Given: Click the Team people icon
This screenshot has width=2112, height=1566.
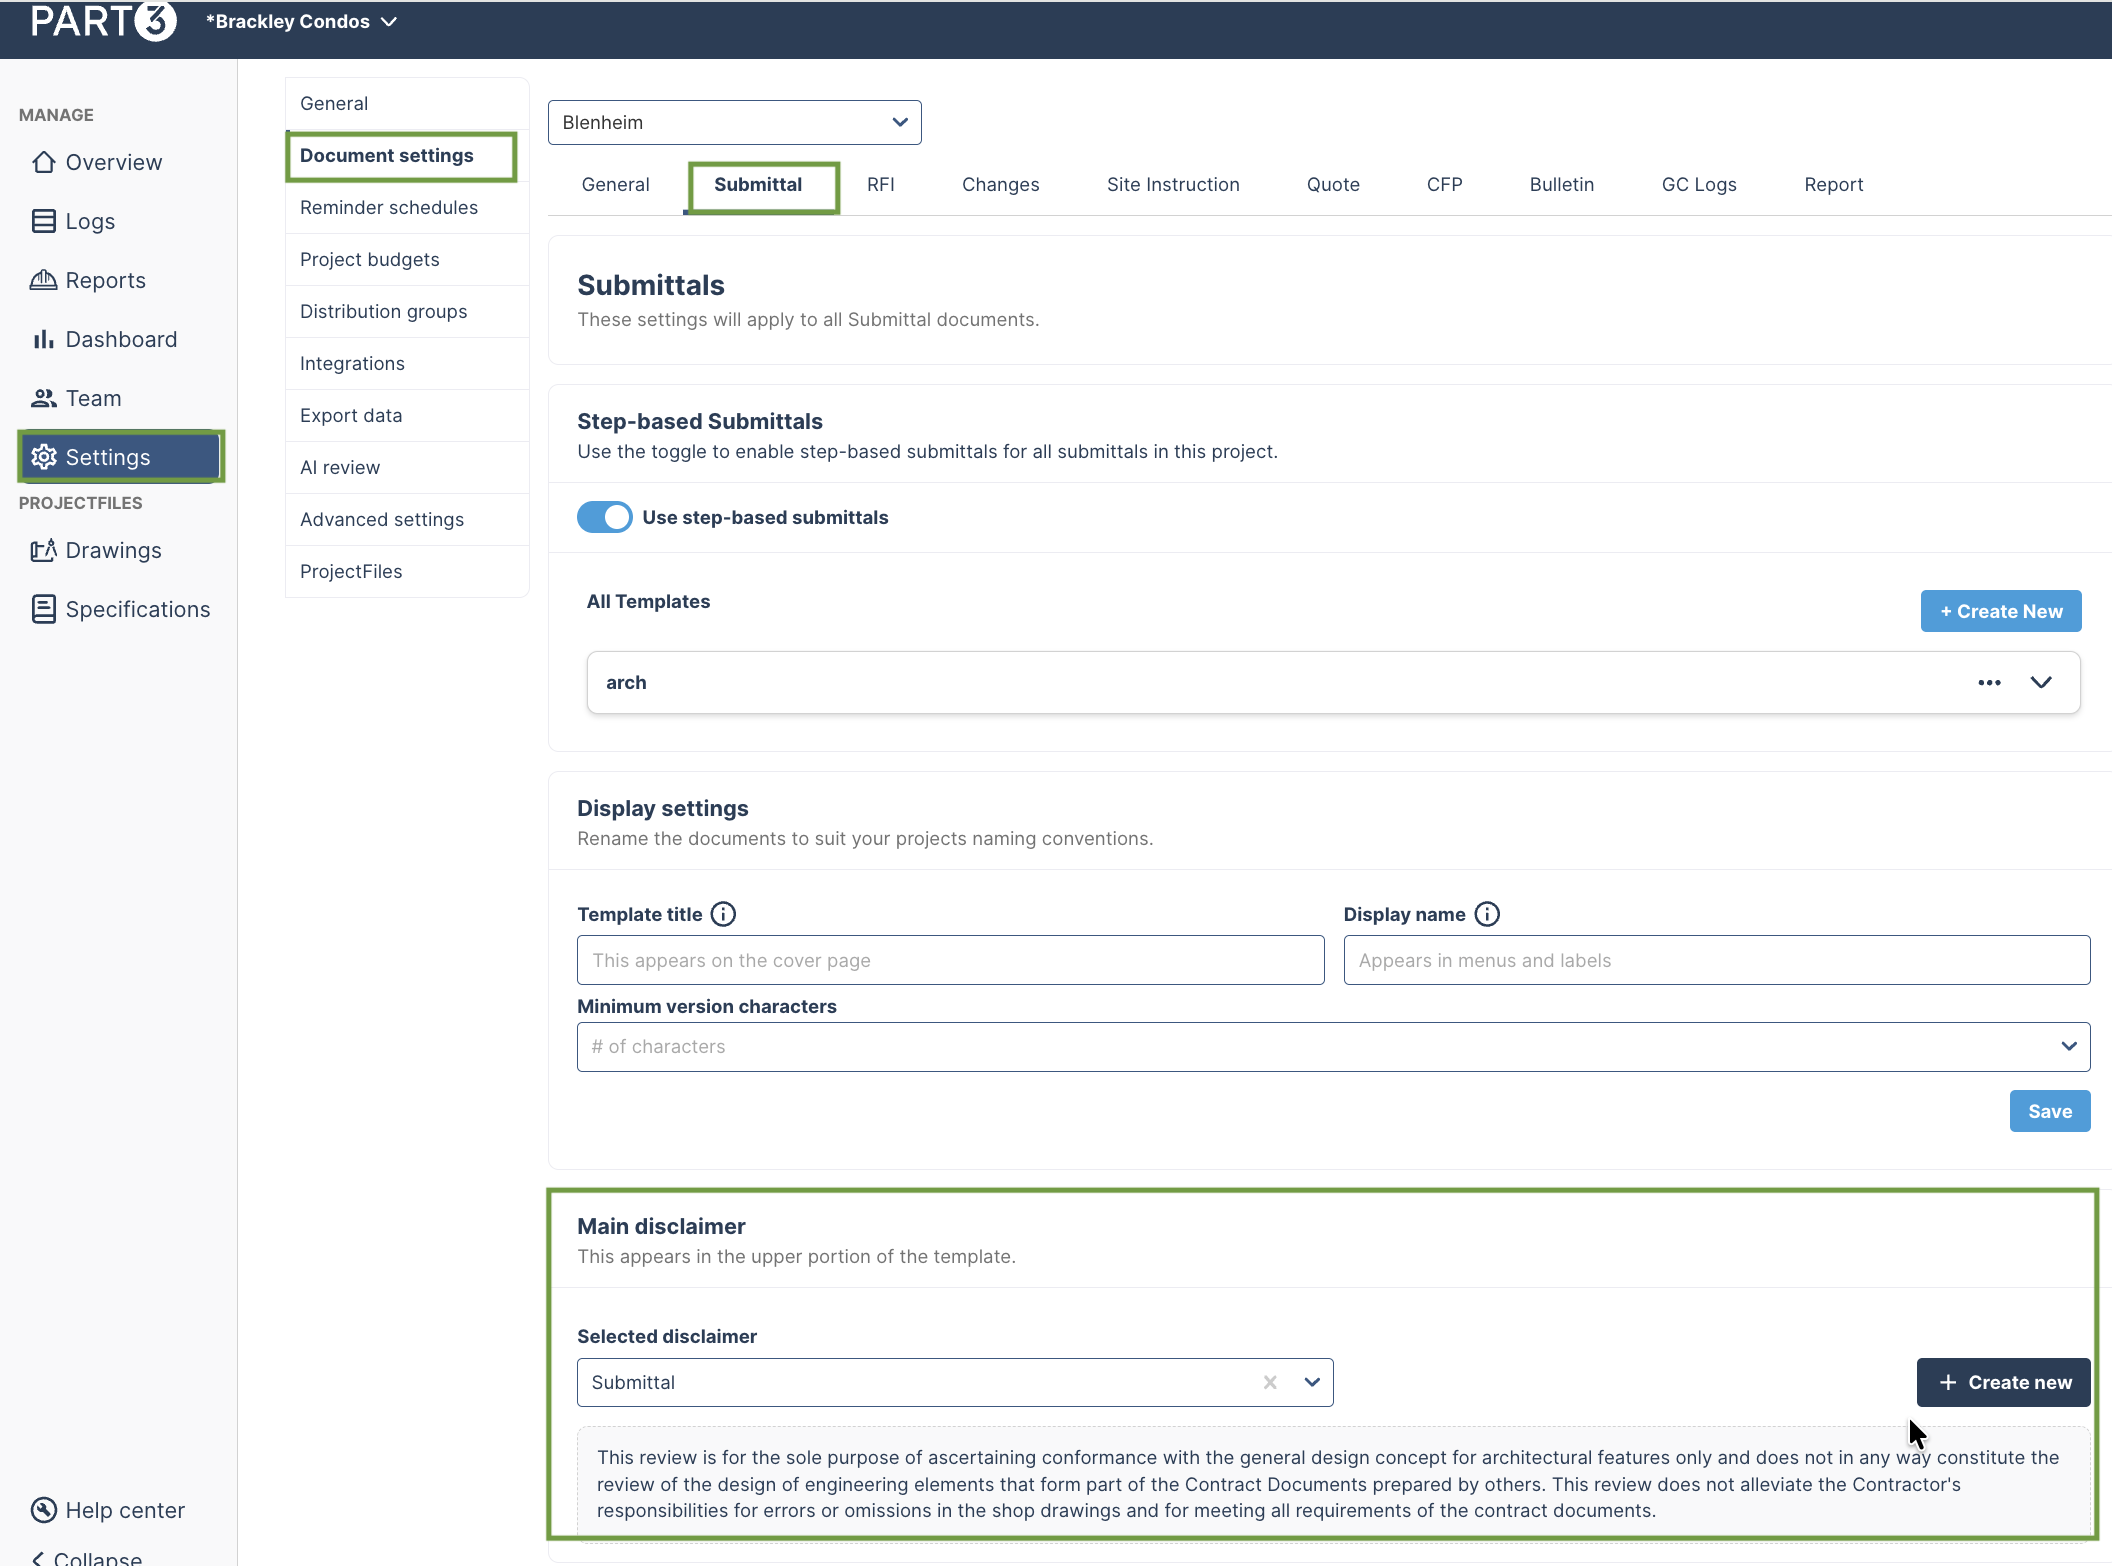Looking at the screenshot, I should 43,398.
